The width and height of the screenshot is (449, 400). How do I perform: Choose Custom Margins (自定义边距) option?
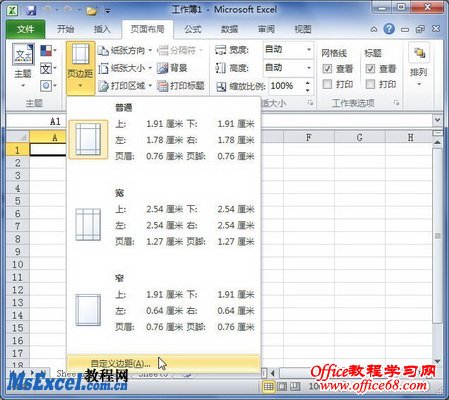[x=163, y=363]
